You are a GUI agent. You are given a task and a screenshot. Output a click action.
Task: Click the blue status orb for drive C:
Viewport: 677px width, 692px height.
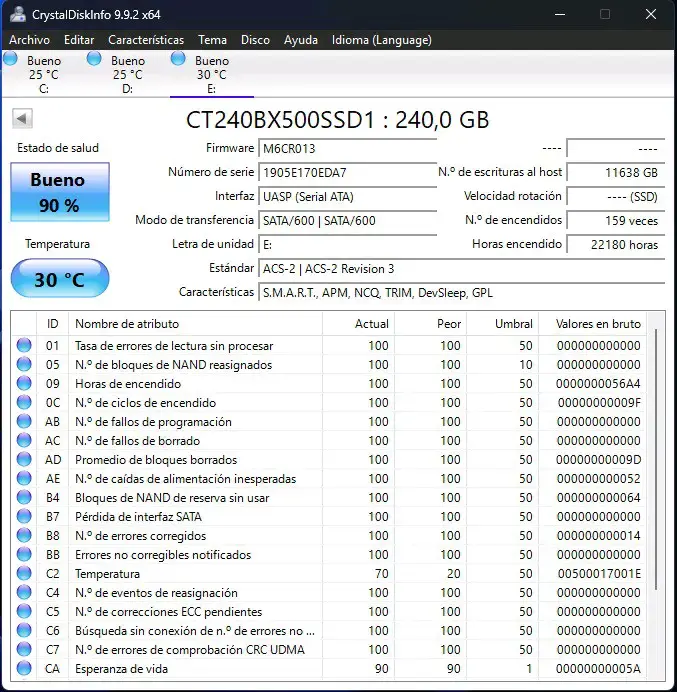[10, 59]
